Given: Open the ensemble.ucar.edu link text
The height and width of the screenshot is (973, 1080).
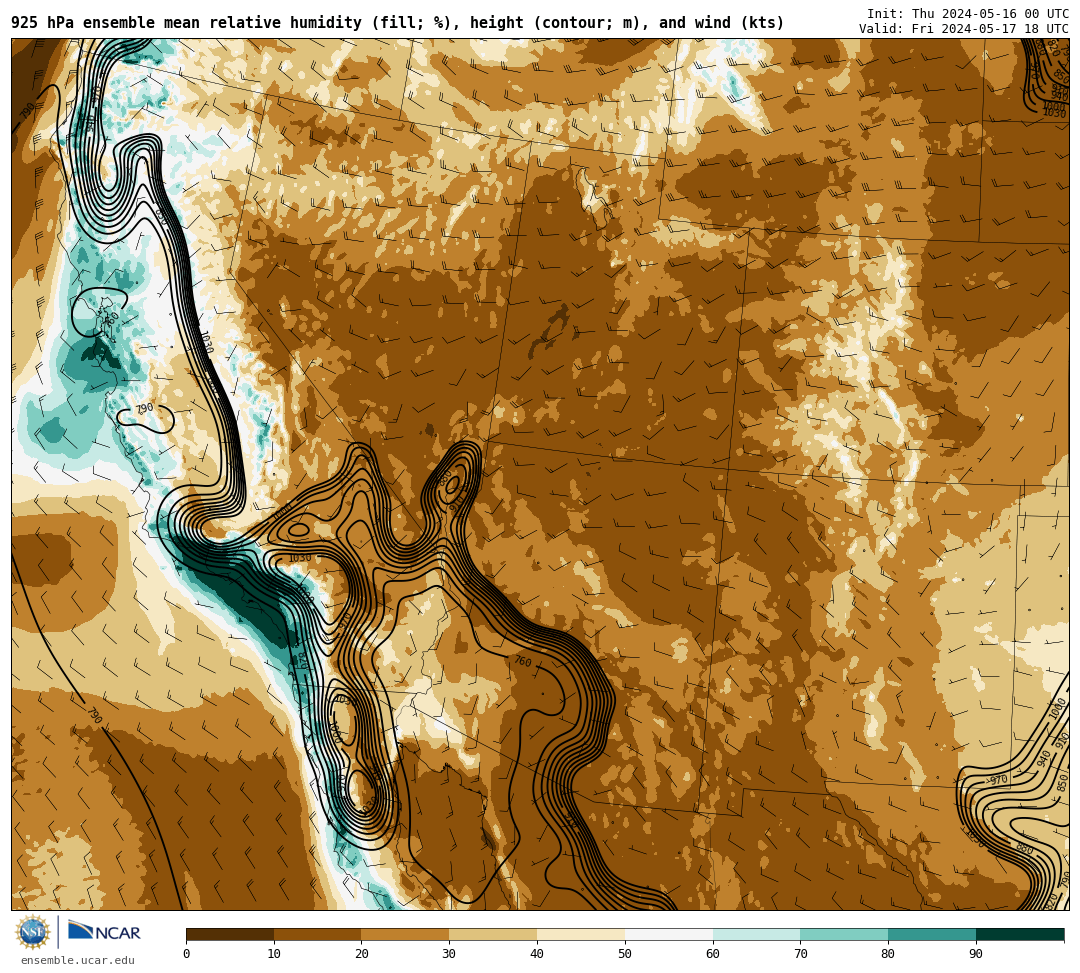Looking at the screenshot, I should point(78,960).
